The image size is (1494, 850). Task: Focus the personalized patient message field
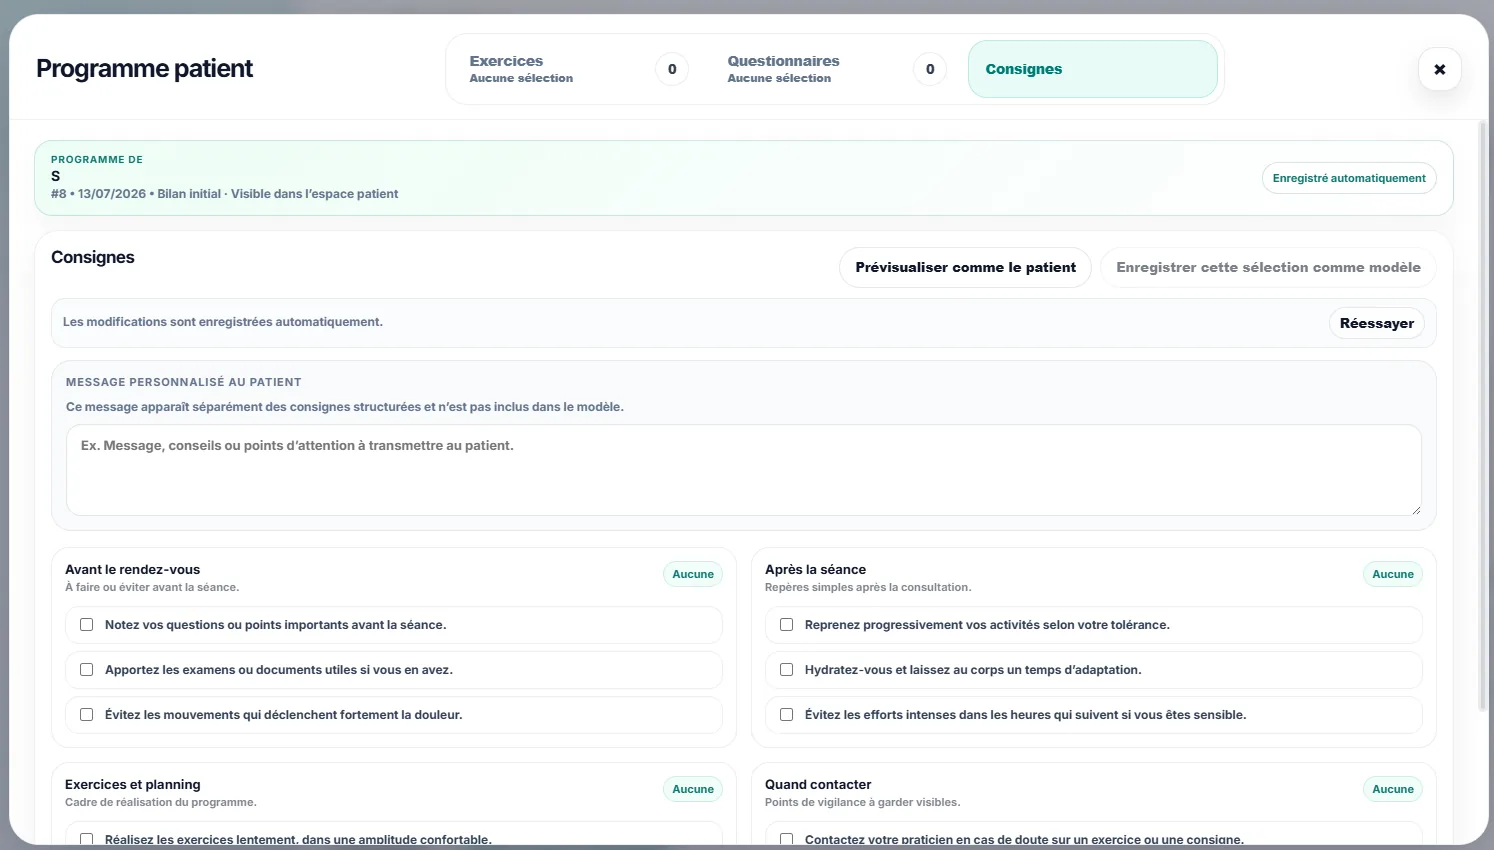[743, 470]
